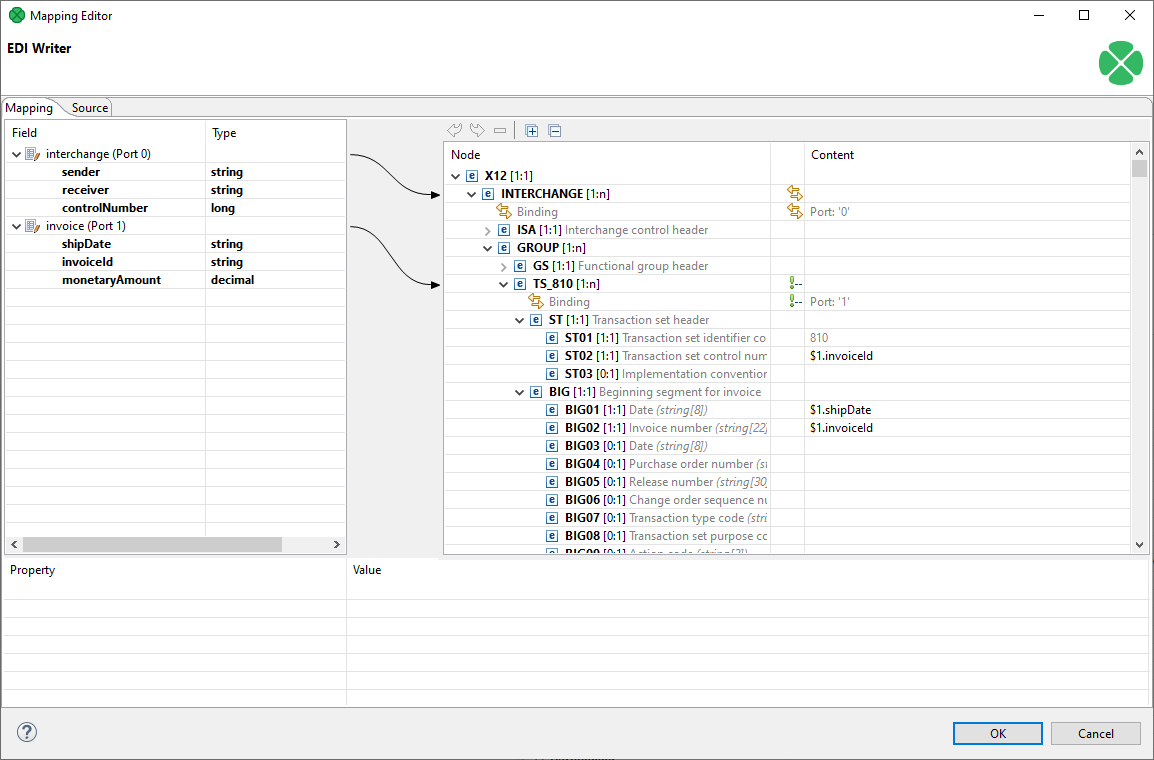Click the green binding indicator beside TS_810
The width and height of the screenshot is (1154, 760).
point(794,283)
